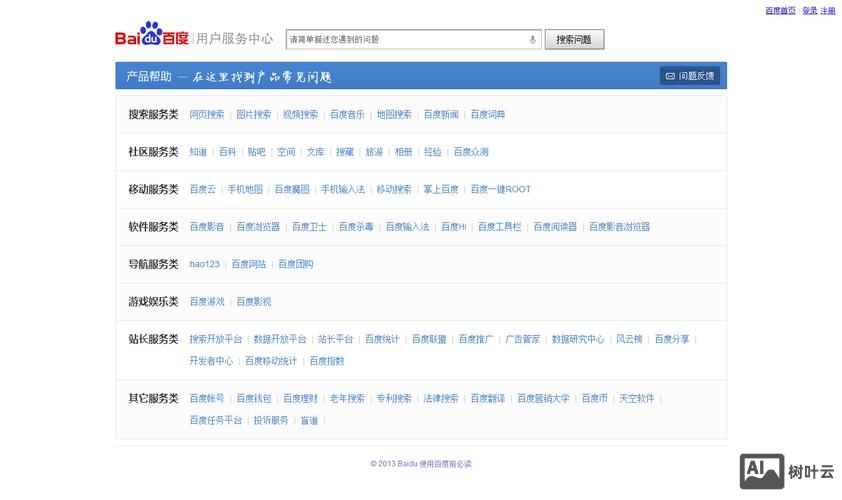Open 百度浏览器 link
The image size is (842, 500).
click(x=258, y=227)
